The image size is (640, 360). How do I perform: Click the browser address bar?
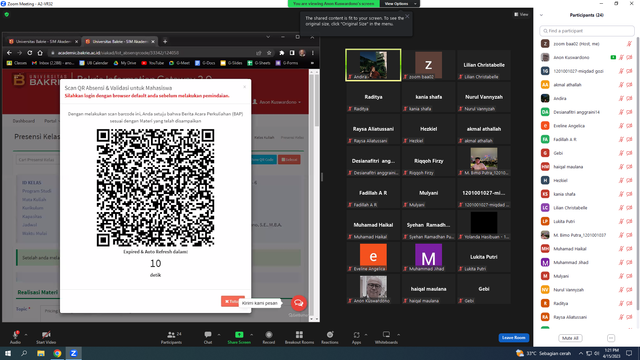pos(156,53)
